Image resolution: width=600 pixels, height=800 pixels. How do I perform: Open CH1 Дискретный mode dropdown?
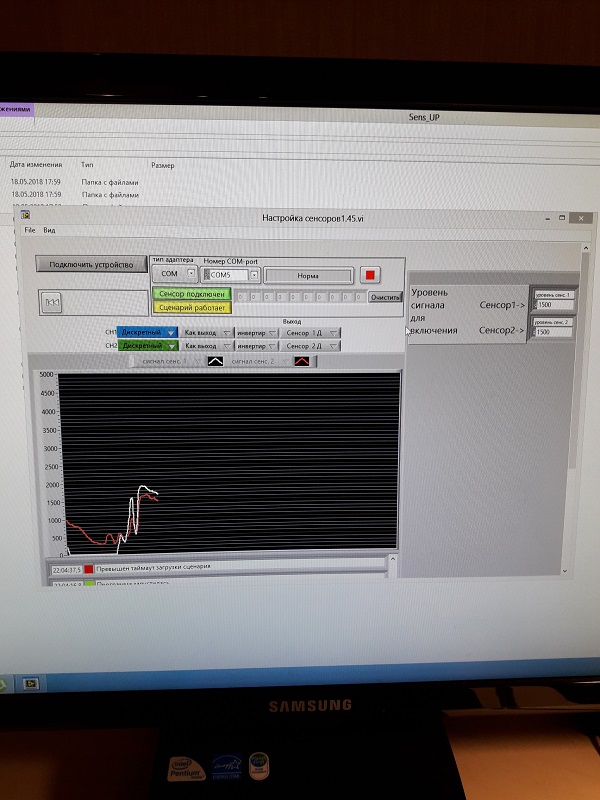click(x=147, y=332)
